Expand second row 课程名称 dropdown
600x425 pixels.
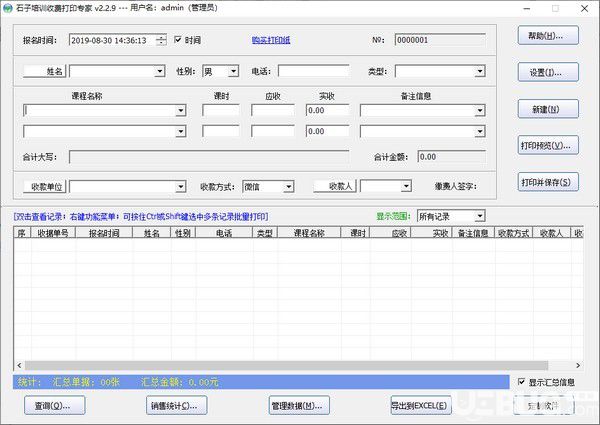[x=181, y=132]
